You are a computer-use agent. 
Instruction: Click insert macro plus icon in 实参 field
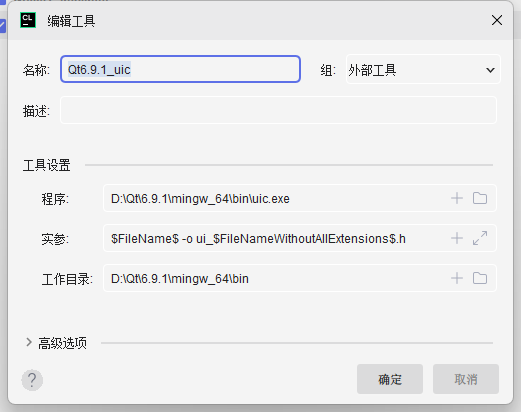pos(457,238)
